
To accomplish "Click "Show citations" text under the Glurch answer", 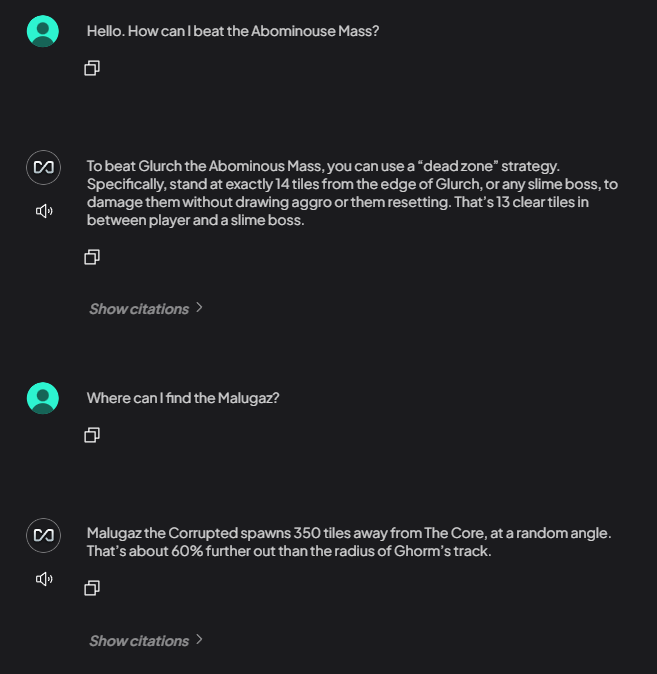I will [x=139, y=309].
